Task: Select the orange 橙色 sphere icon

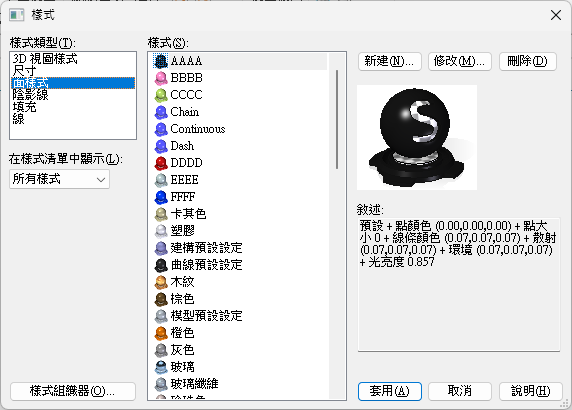Action: click(161, 333)
